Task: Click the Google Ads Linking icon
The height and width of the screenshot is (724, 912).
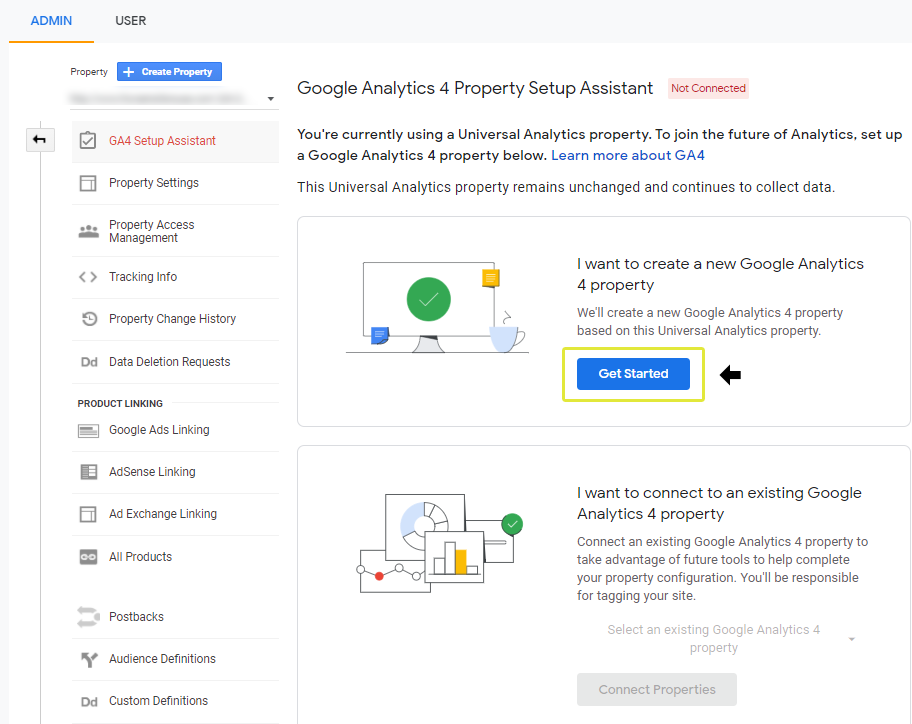Action: [88, 430]
